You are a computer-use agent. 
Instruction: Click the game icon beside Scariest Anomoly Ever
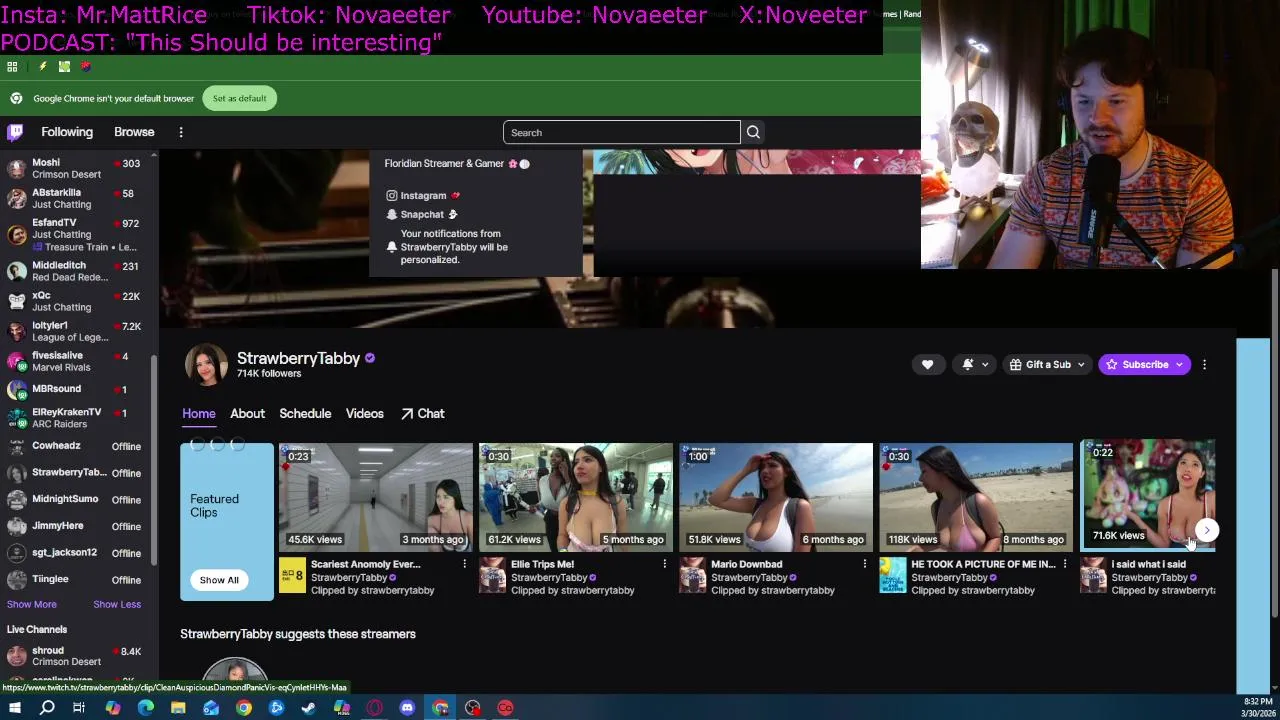(x=292, y=575)
